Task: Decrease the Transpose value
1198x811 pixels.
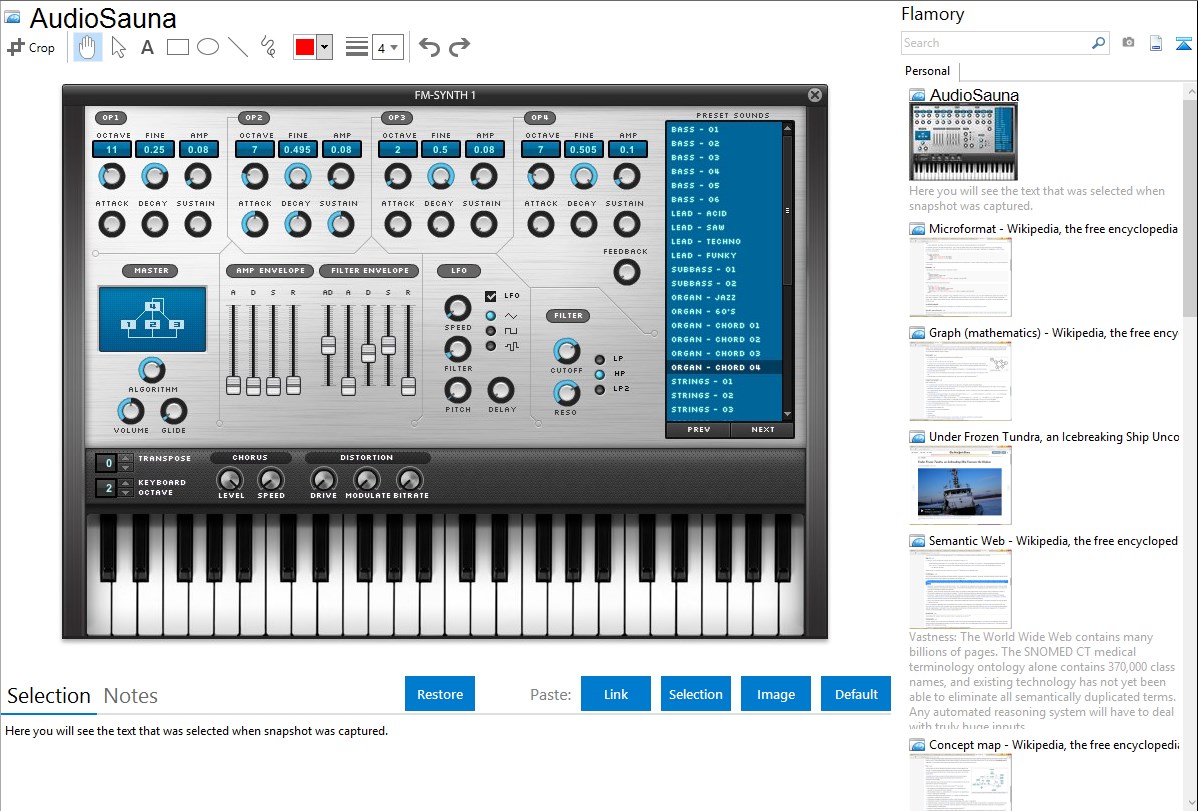Action: (126, 467)
